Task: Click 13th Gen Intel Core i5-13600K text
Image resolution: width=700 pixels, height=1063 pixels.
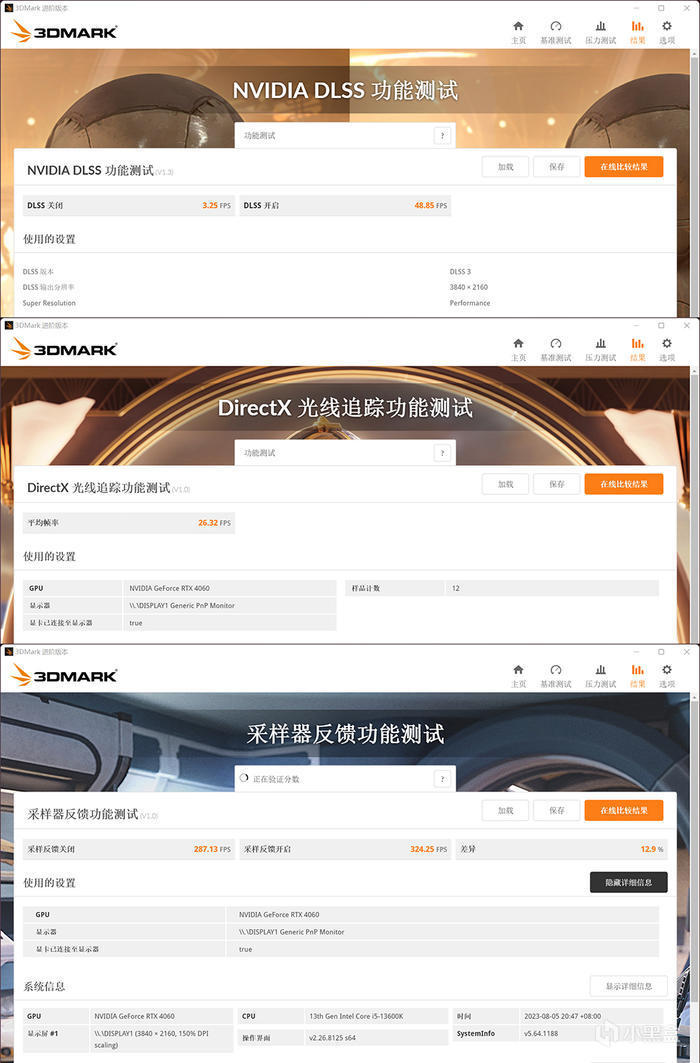Action: [356, 1016]
